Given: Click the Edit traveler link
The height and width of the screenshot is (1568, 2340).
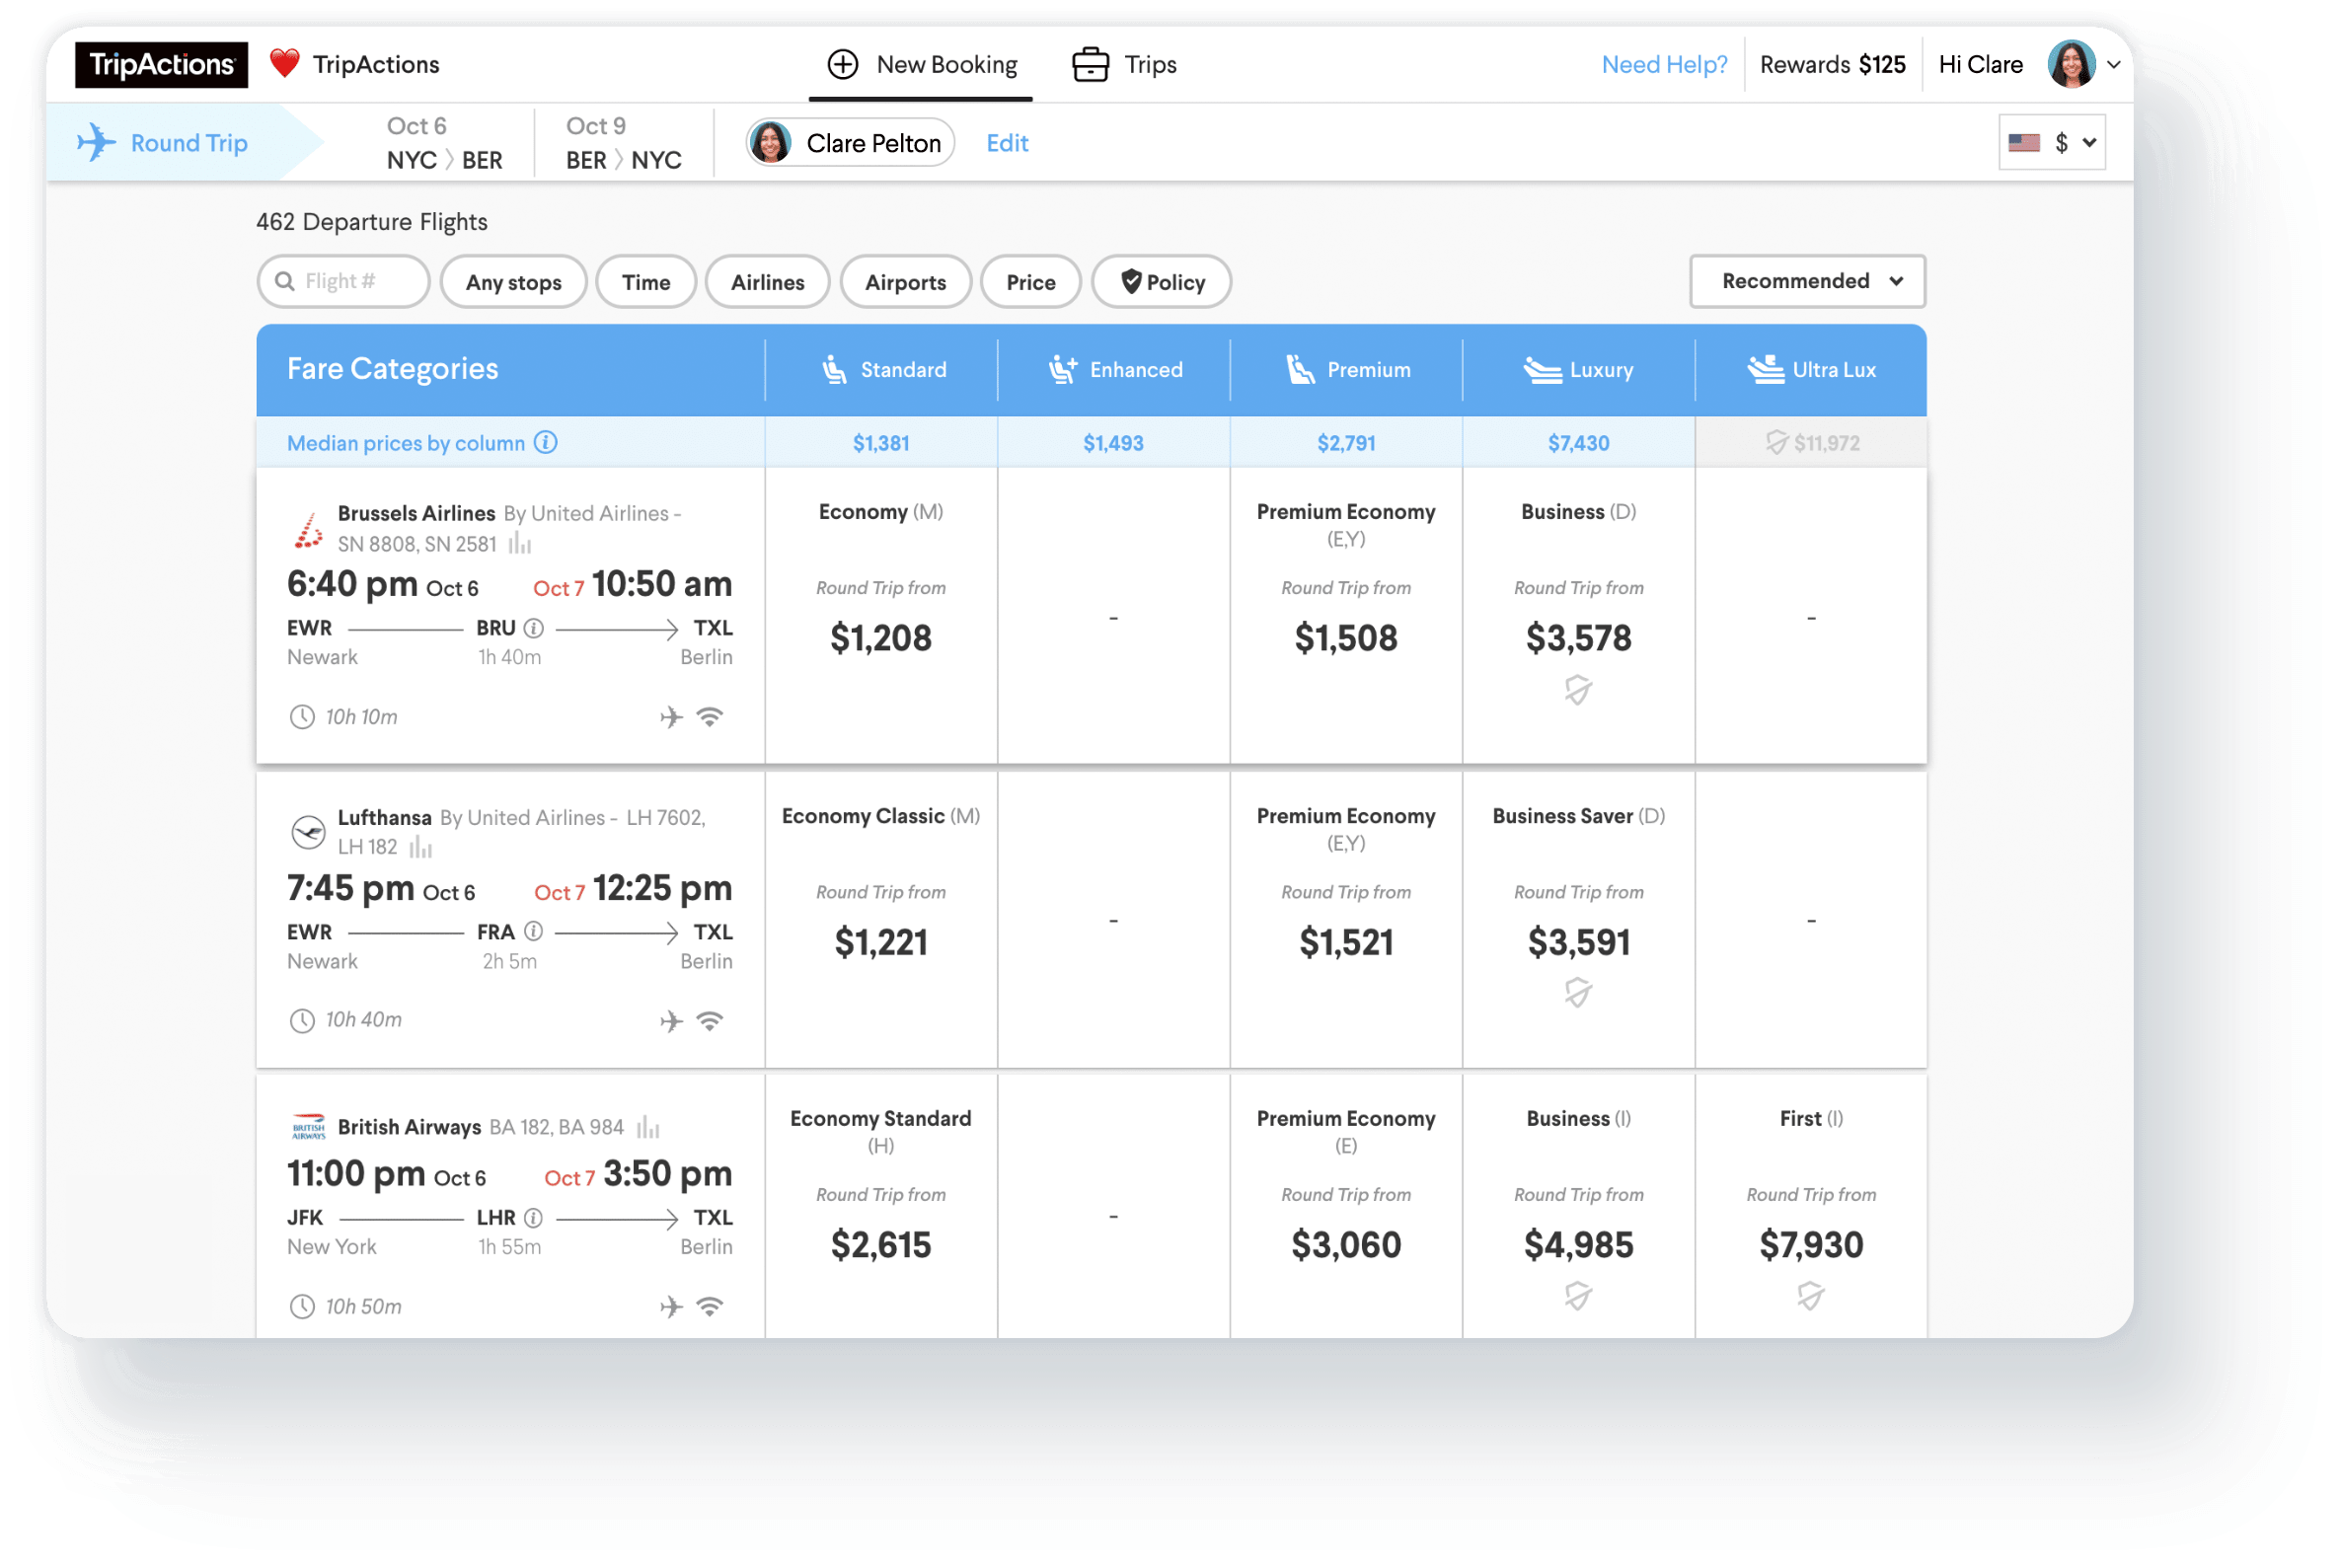Looking at the screenshot, I should click(x=1007, y=143).
